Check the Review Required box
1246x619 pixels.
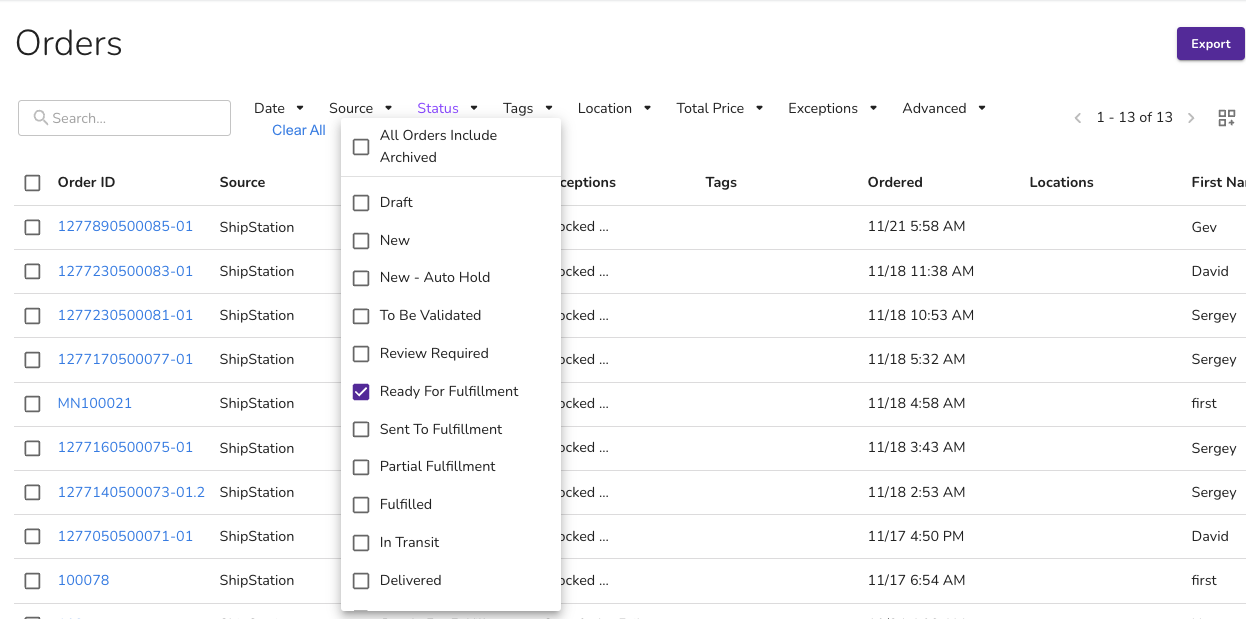click(361, 354)
